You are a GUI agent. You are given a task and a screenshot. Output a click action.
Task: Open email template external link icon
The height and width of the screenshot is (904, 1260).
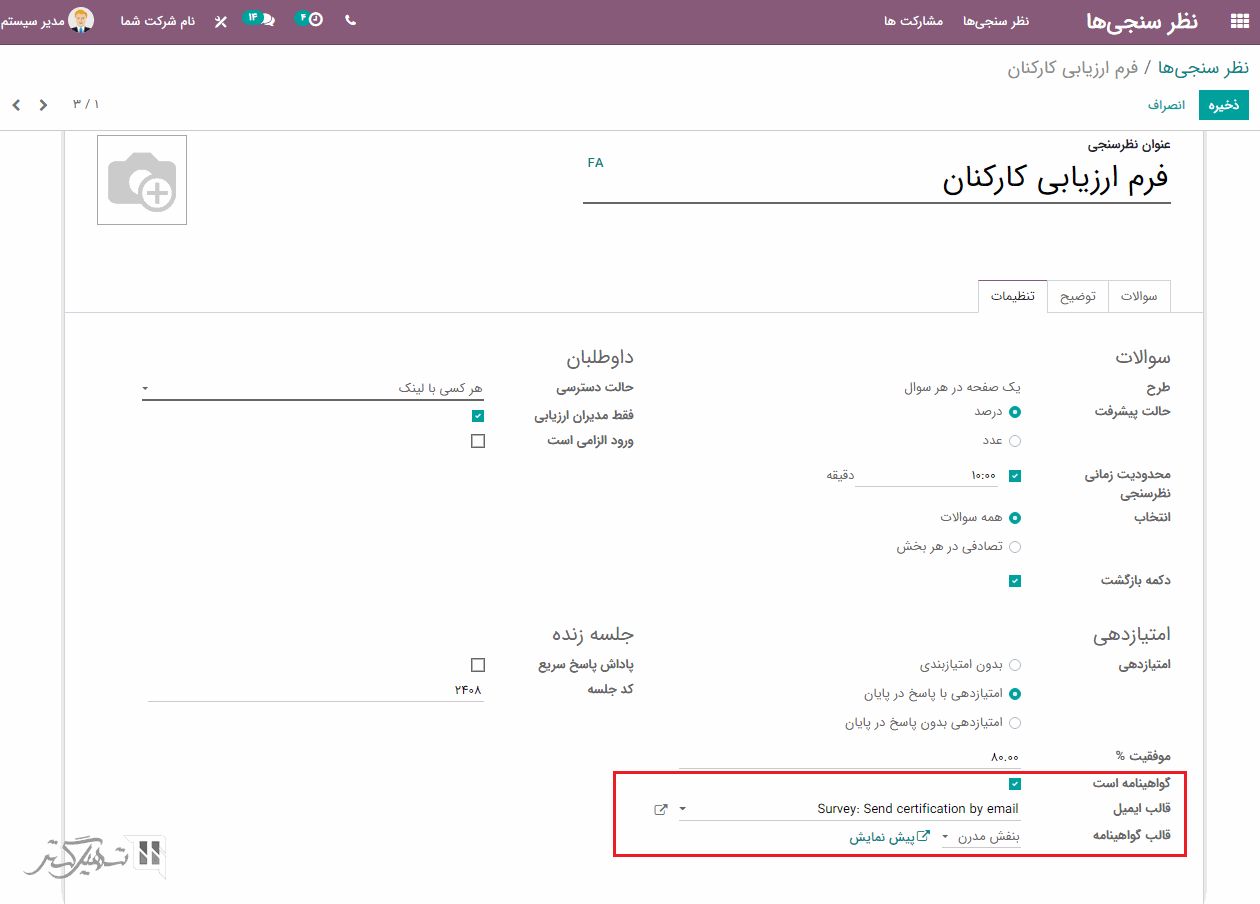[660, 809]
